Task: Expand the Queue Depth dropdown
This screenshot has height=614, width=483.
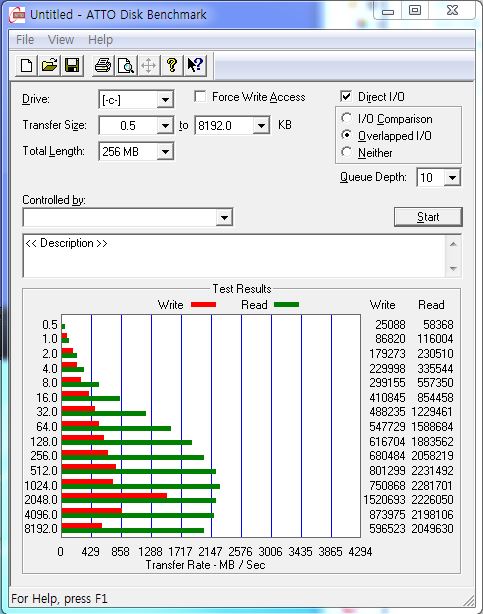Action: click(452, 178)
